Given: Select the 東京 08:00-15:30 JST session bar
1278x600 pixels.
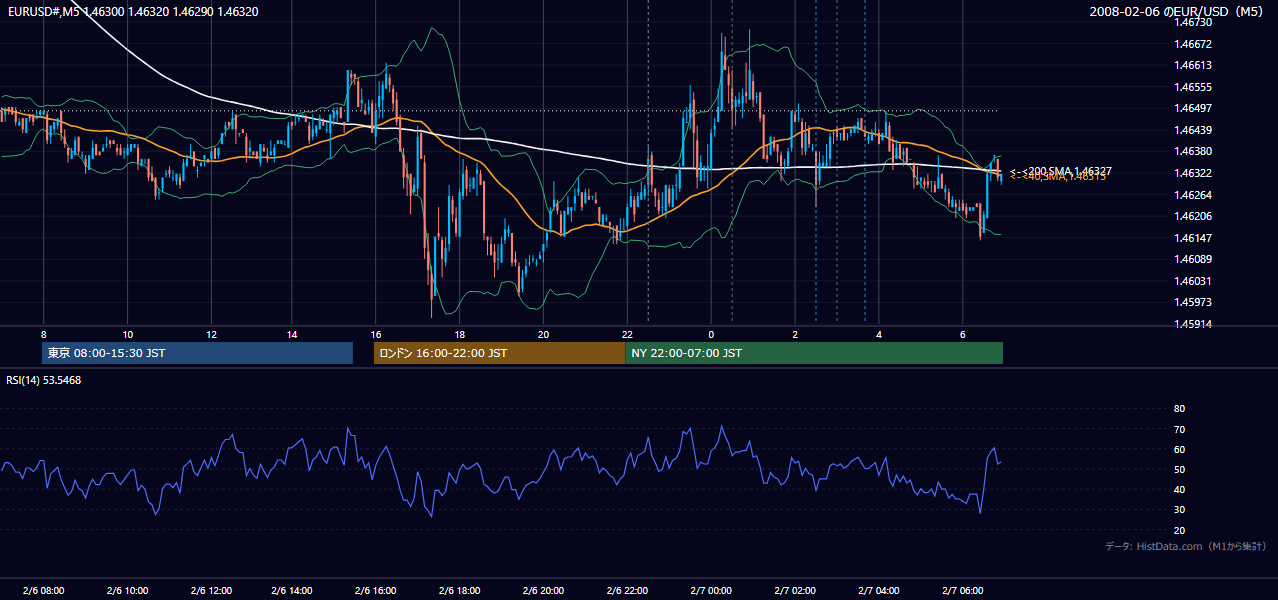Looking at the screenshot, I should pos(198,353).
